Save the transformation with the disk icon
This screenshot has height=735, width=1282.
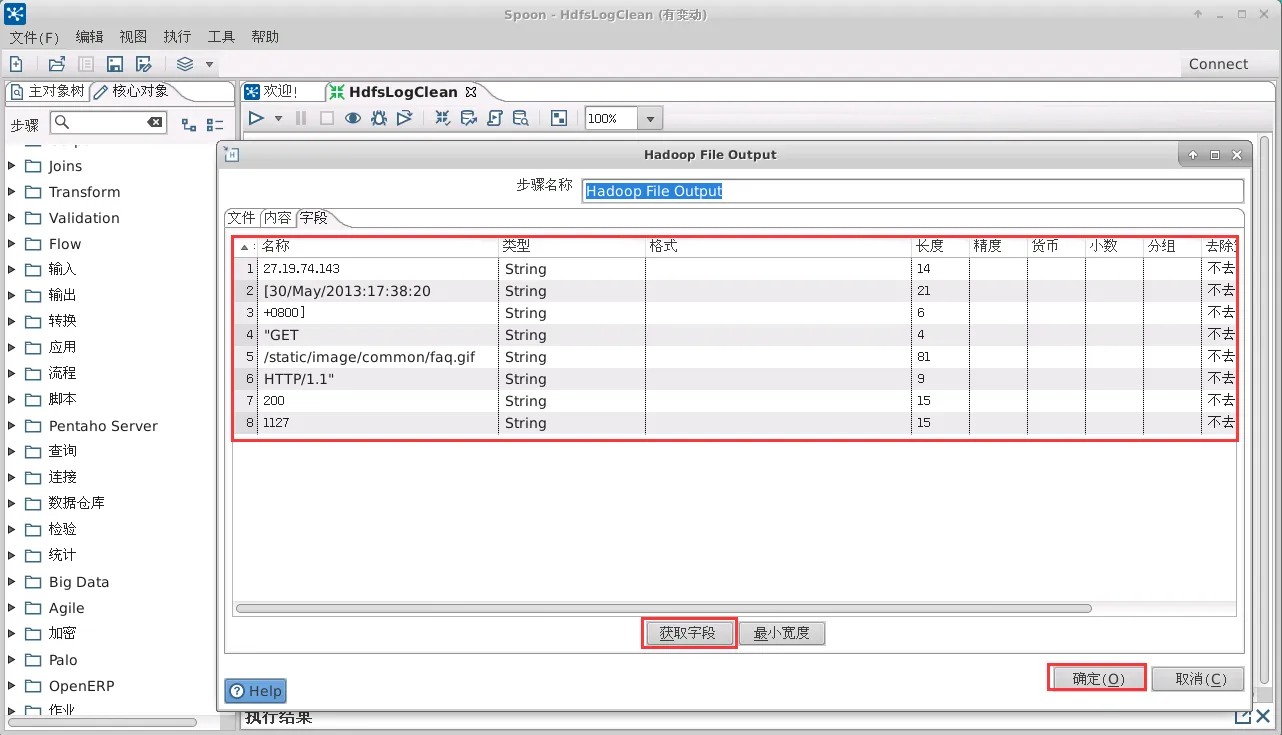pos(115,64)
